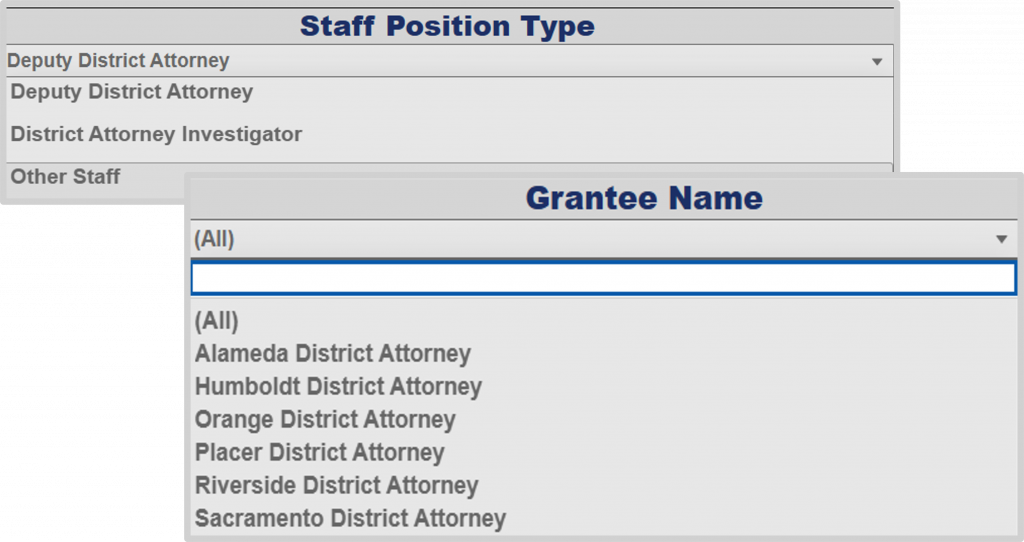Click the selected Deputy District Attorney combo box value
This screenshot has height=542, width=1024.
click(x=118, y=61)
